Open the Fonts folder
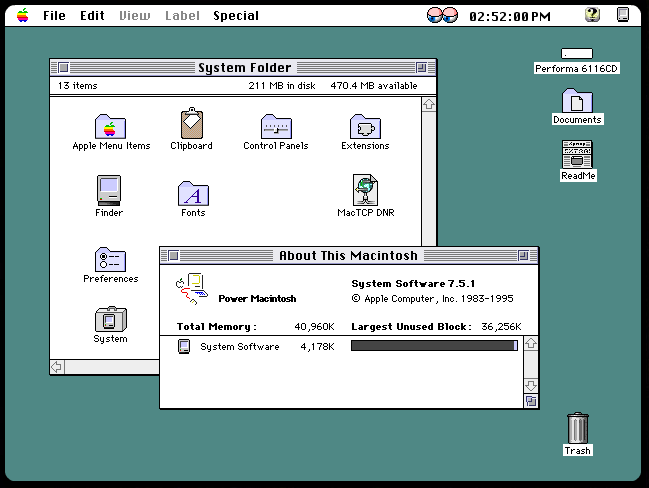Viewport: 649px width, 488px height. [193, 193]
